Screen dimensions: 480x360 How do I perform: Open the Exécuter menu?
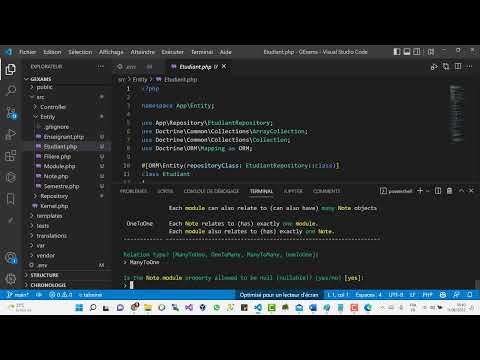[173, 52]
